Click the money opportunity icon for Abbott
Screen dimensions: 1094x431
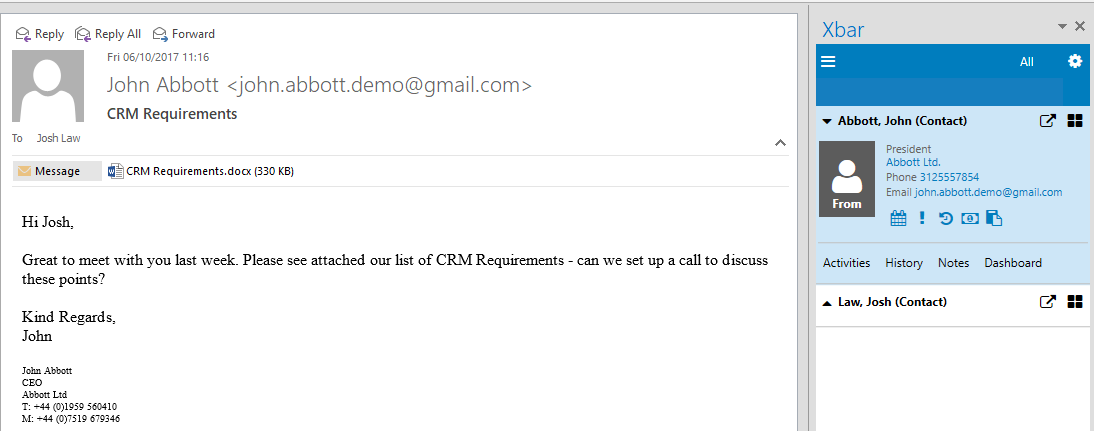pyautogui.click(x=970, y=218)
